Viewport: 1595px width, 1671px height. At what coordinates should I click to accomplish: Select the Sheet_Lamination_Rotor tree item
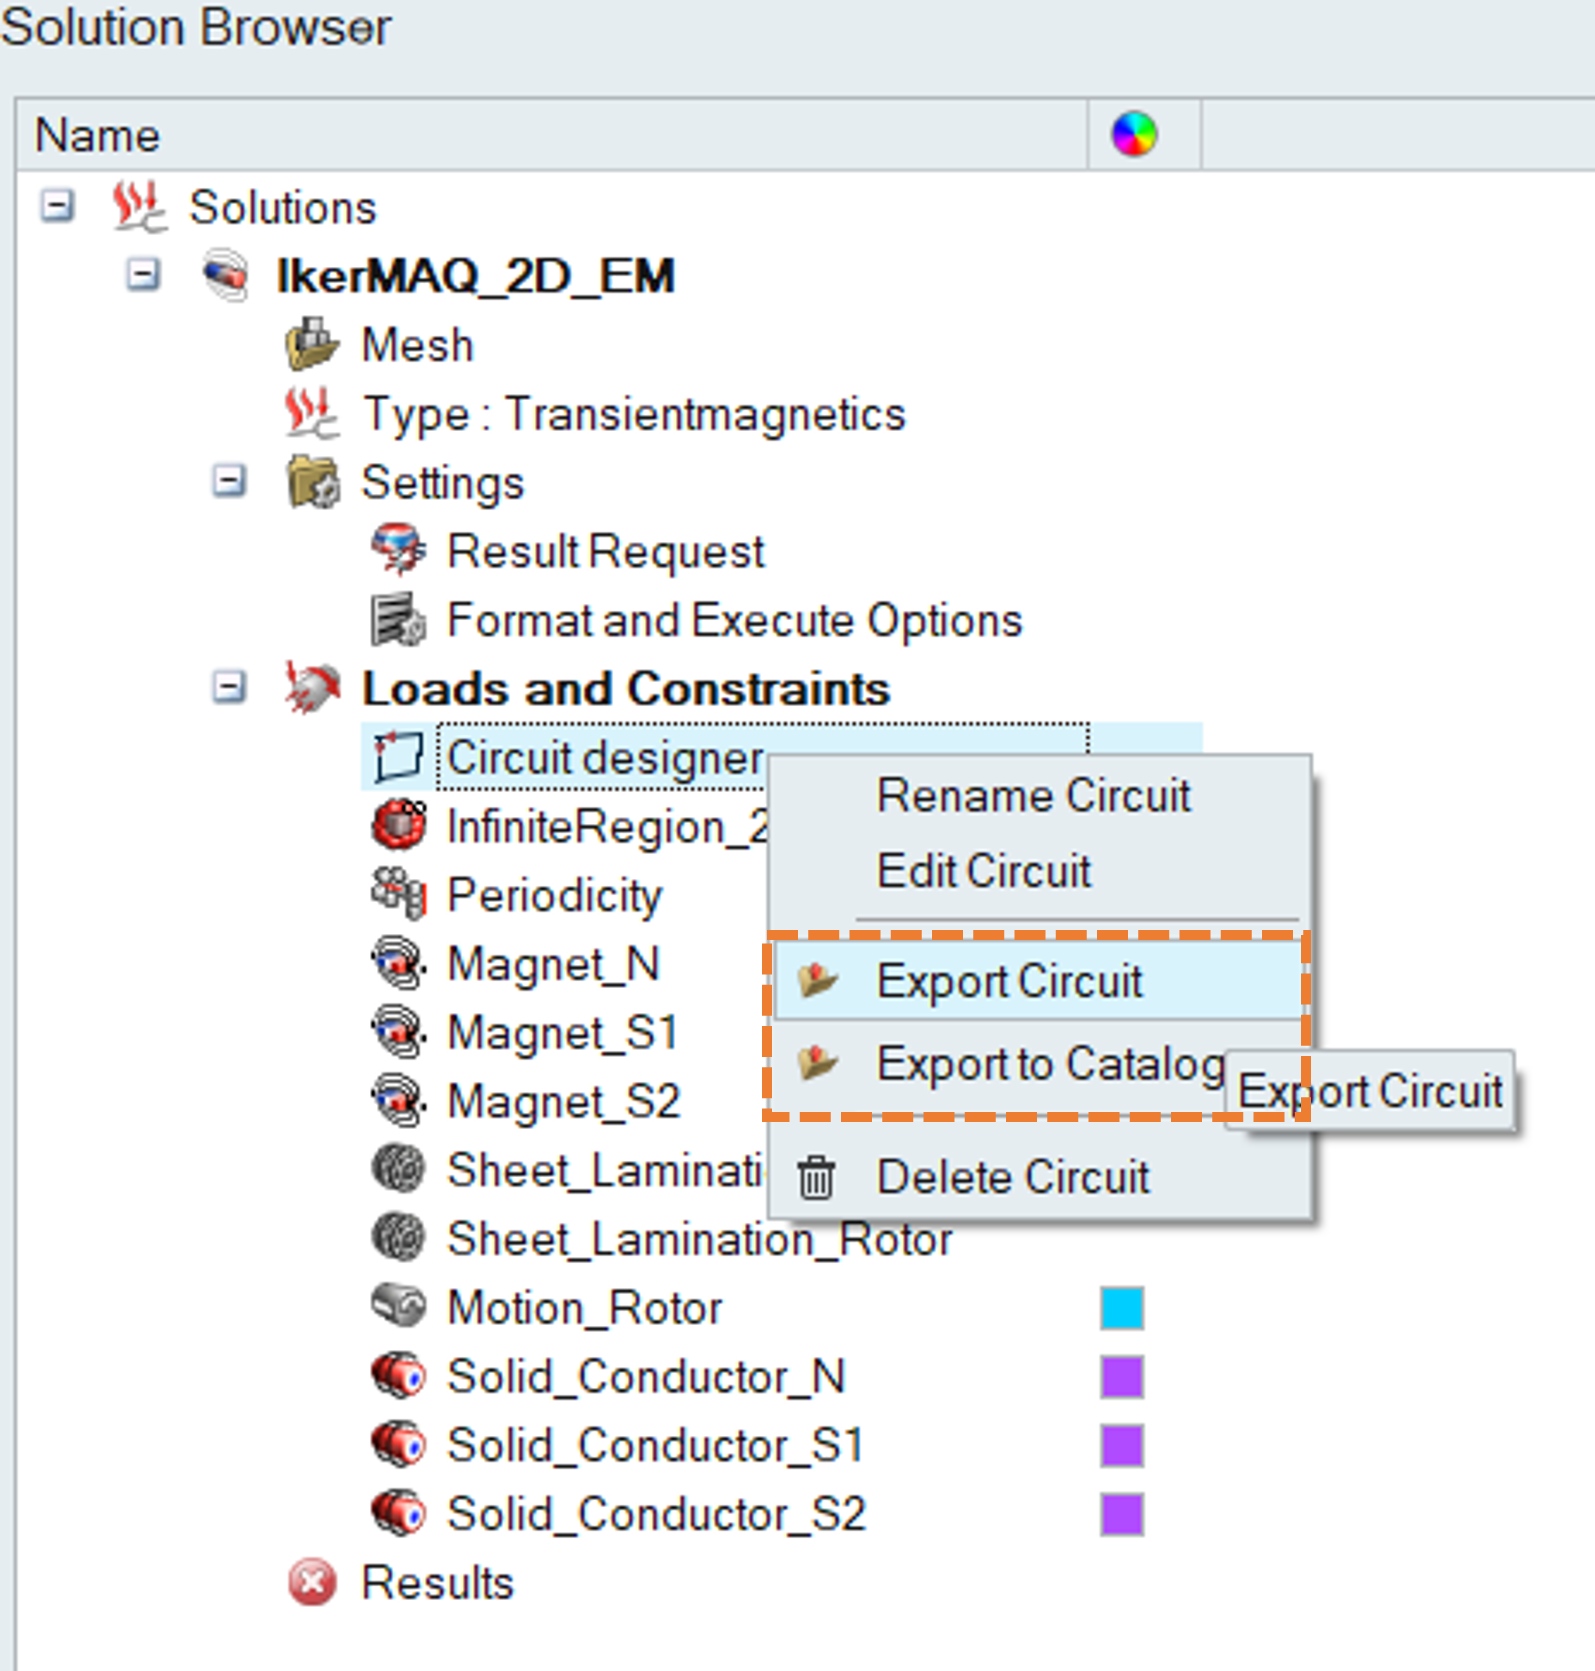(699, 1240)
